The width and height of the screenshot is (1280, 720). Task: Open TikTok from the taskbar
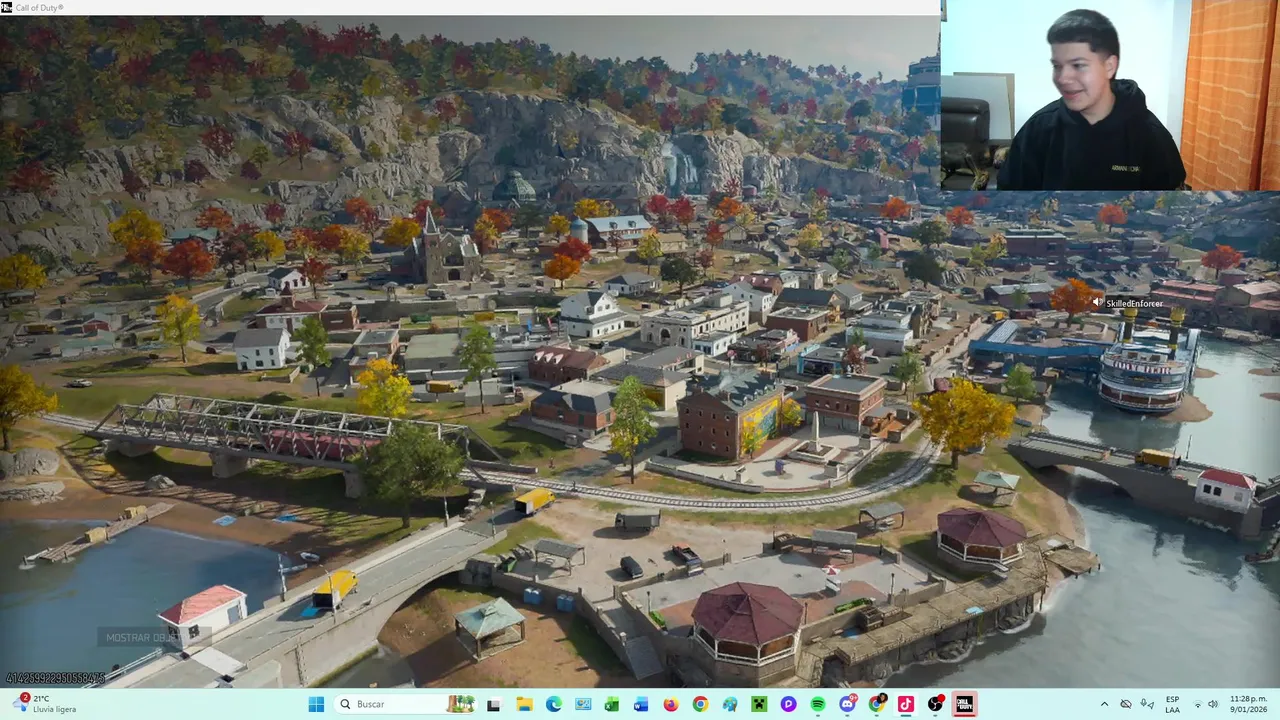[906, 704]
